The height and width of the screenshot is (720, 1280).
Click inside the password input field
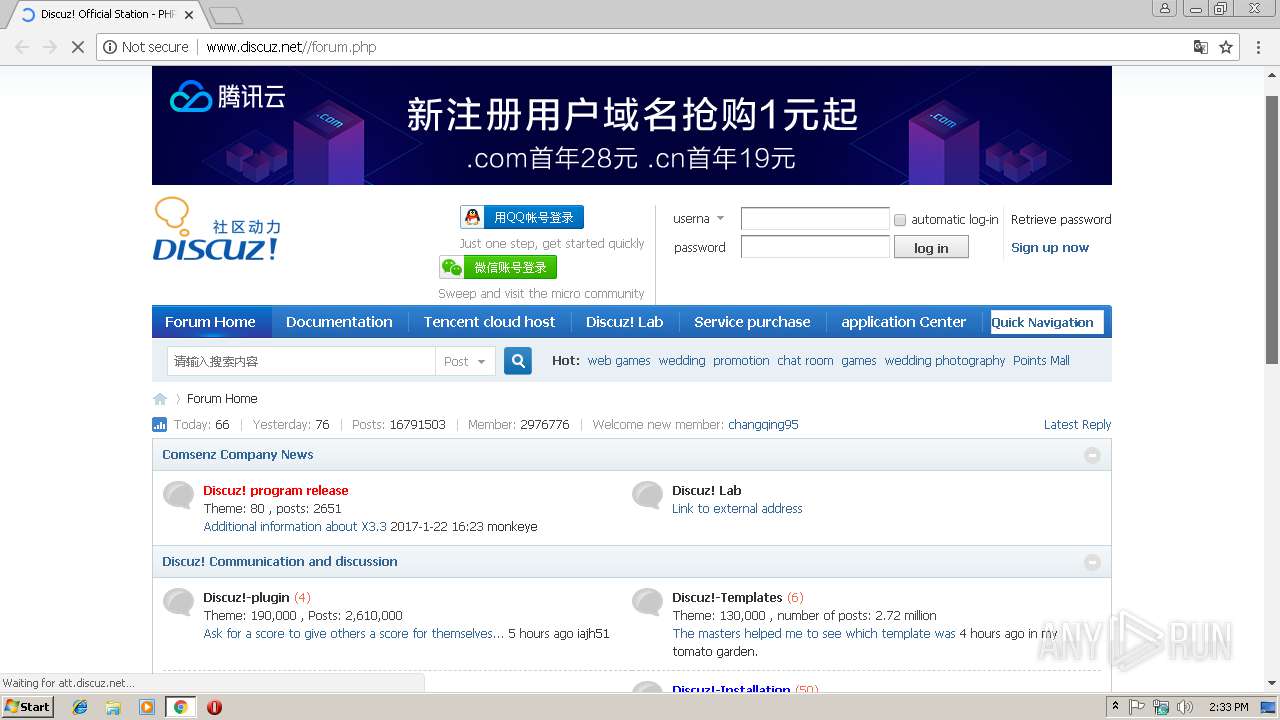click(x=815, y=247)
